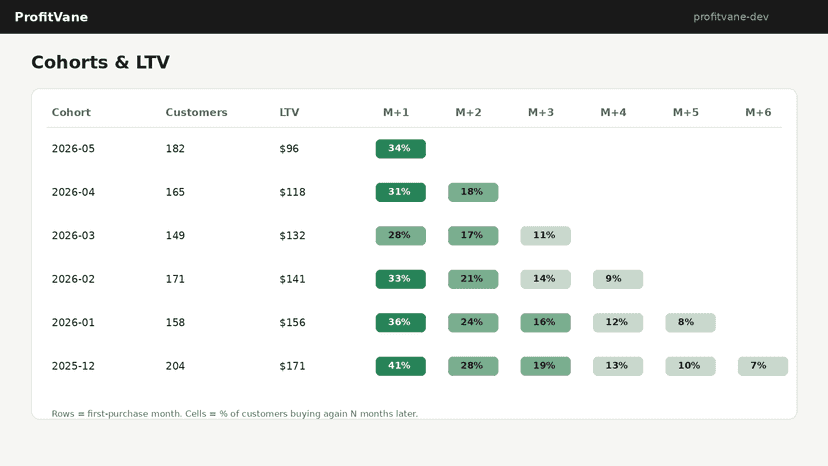Click the $118 LTV value
Image resolution: width=828 pixels, height=466 pixels.
click(292, 192)
